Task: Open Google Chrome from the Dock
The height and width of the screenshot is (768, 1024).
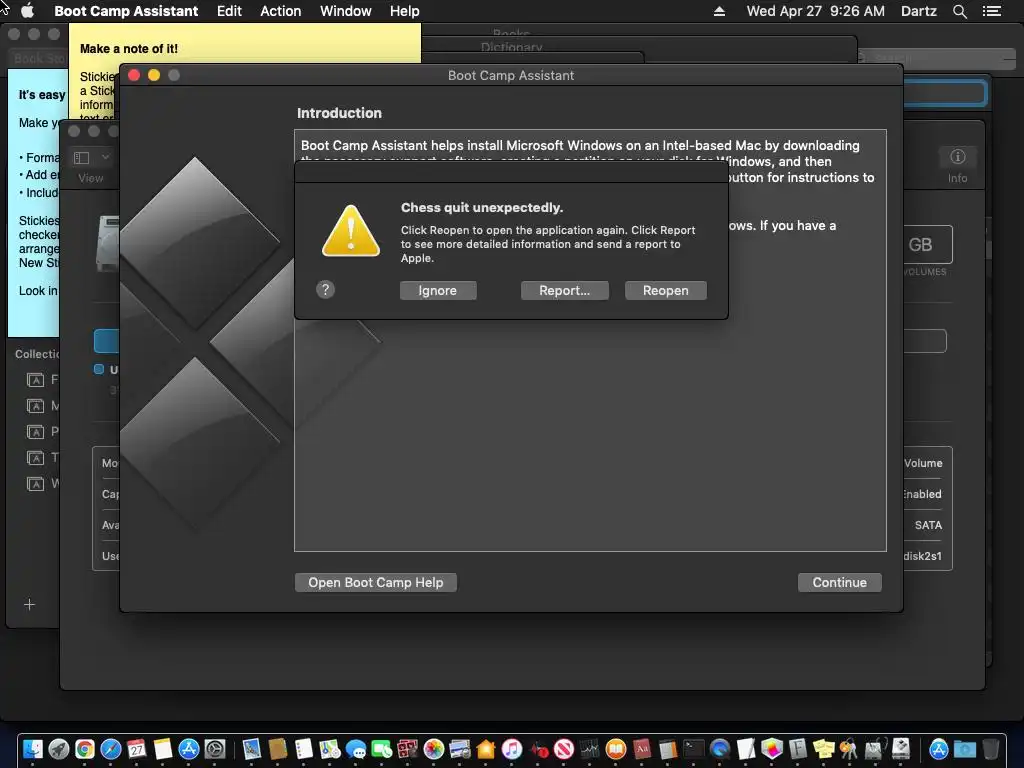Action: (84, 748)
